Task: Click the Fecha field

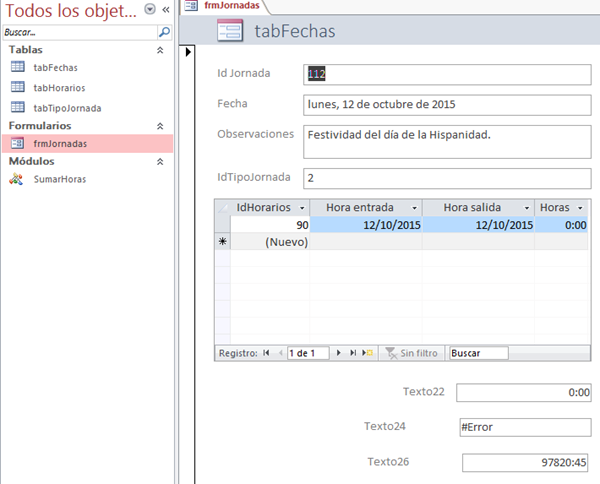Action: tap(447, 105)
